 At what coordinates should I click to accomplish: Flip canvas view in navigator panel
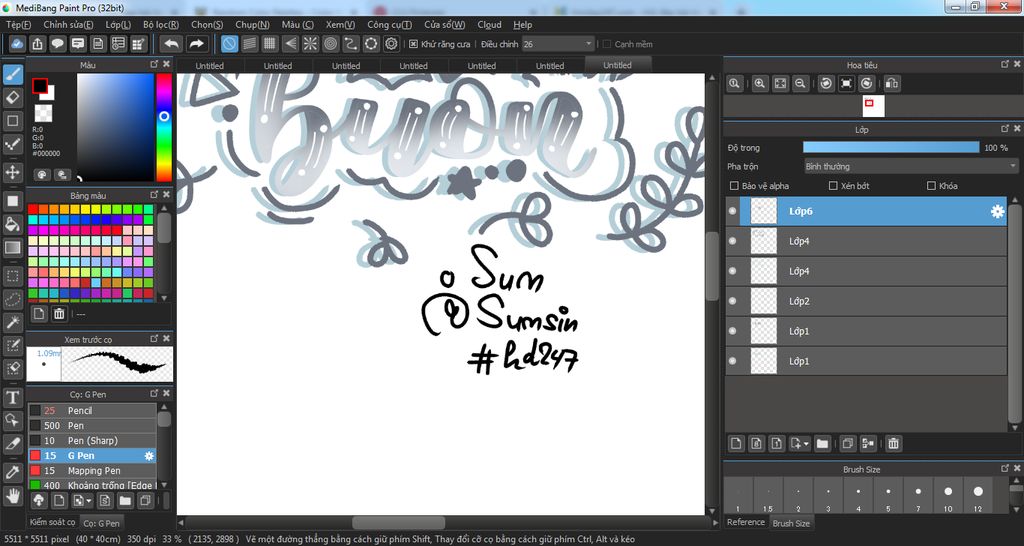[x=892, y=84]
